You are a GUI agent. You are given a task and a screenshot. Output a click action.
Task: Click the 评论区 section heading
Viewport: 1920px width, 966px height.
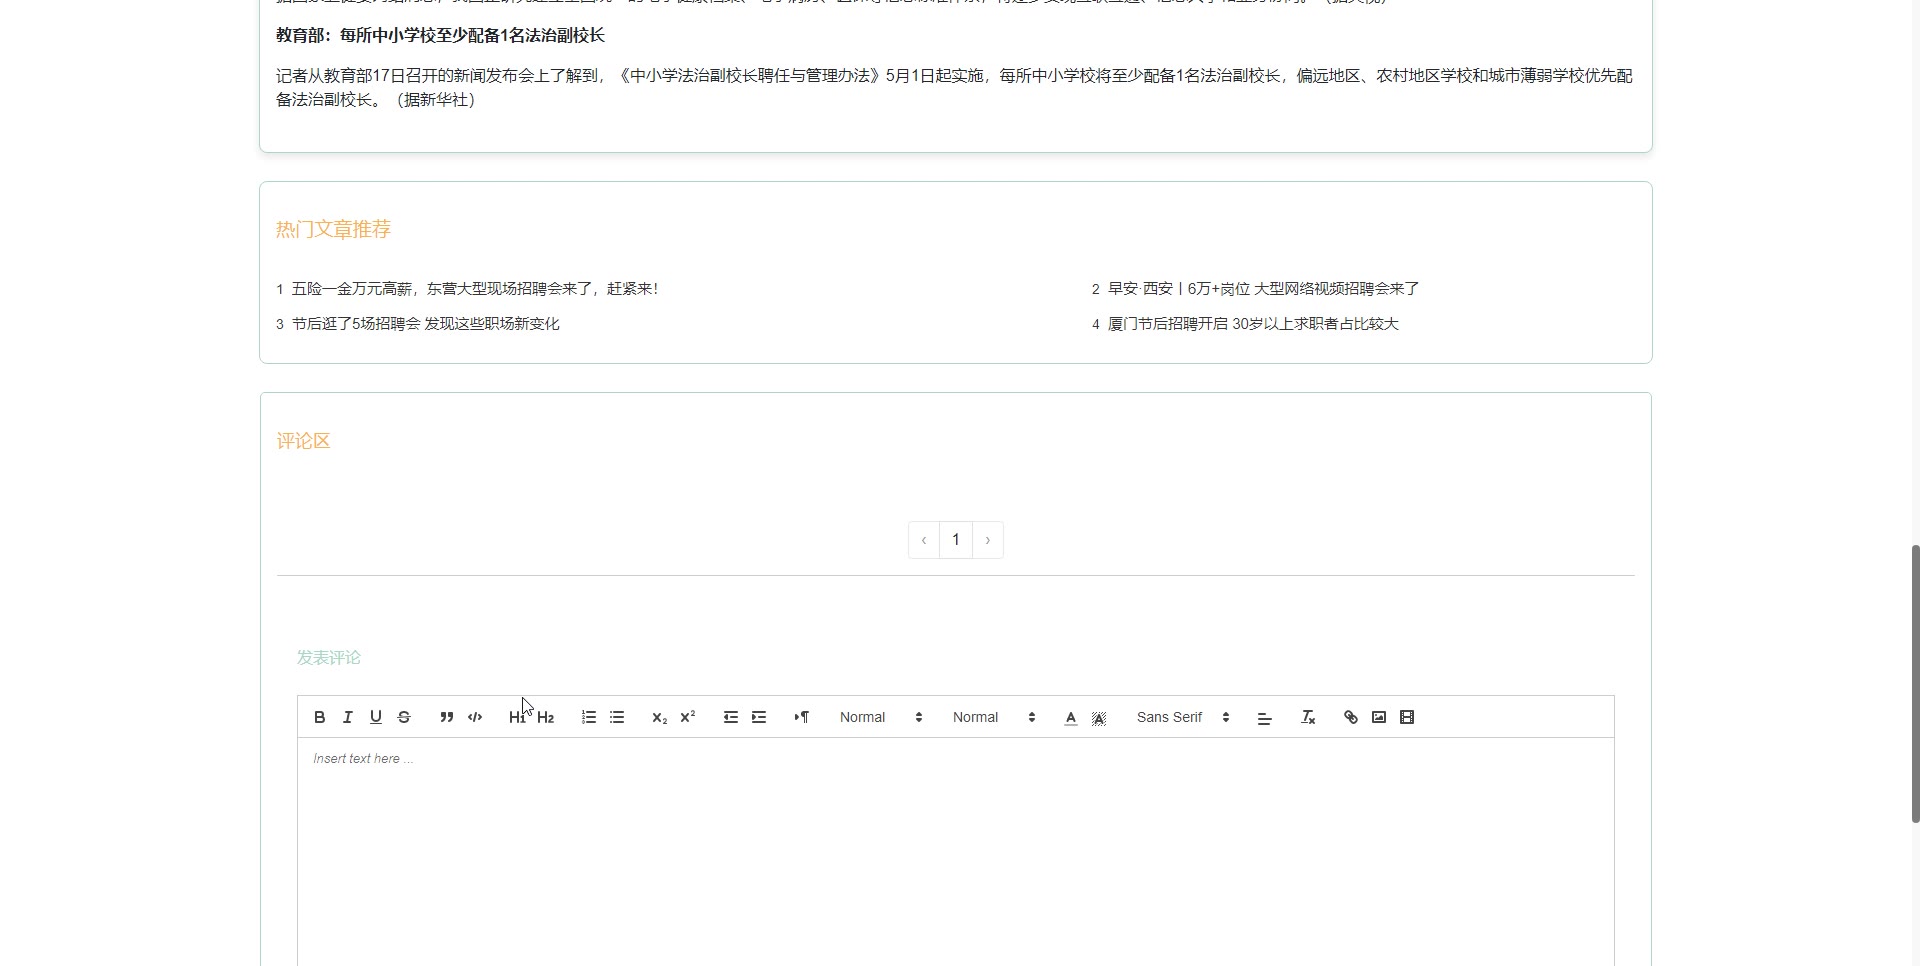tap(303, 441)
